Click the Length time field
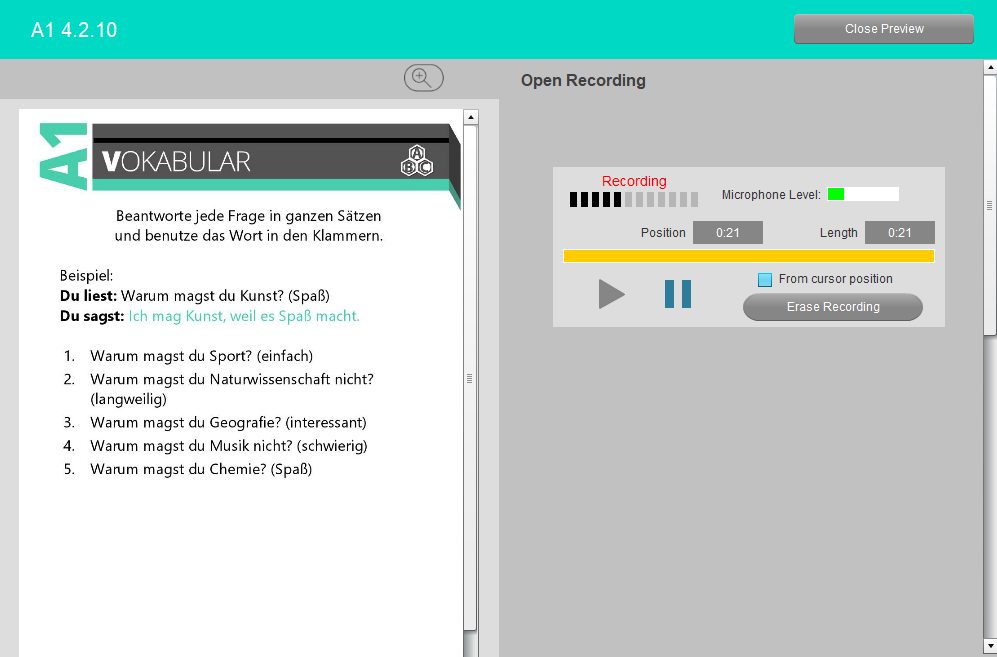Viewport: 997px width, 657px height. tap(899, 233)
